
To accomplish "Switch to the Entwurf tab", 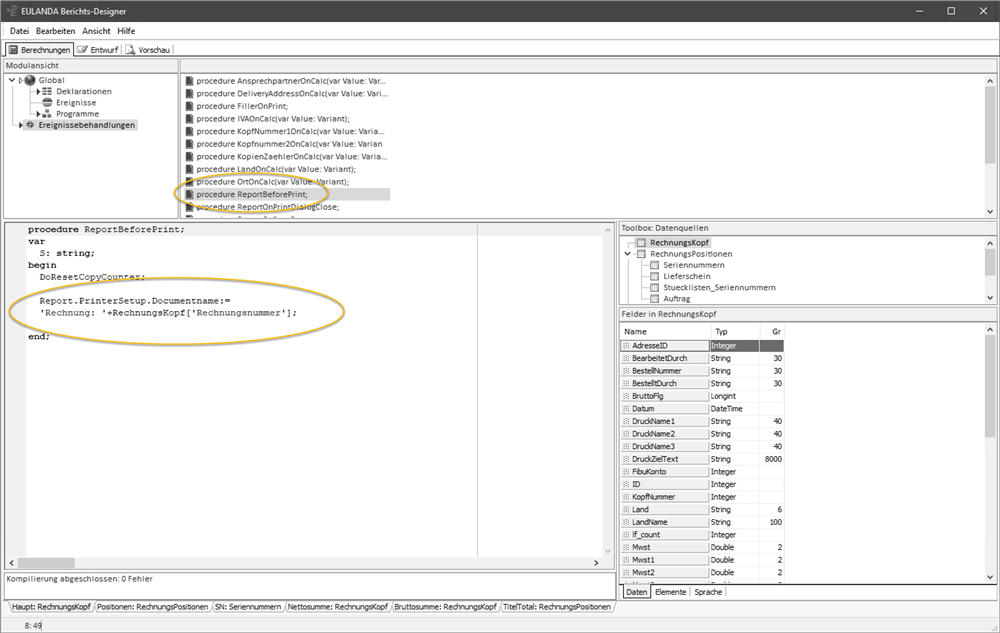I will pyautogui.click(x=98, y=50).
